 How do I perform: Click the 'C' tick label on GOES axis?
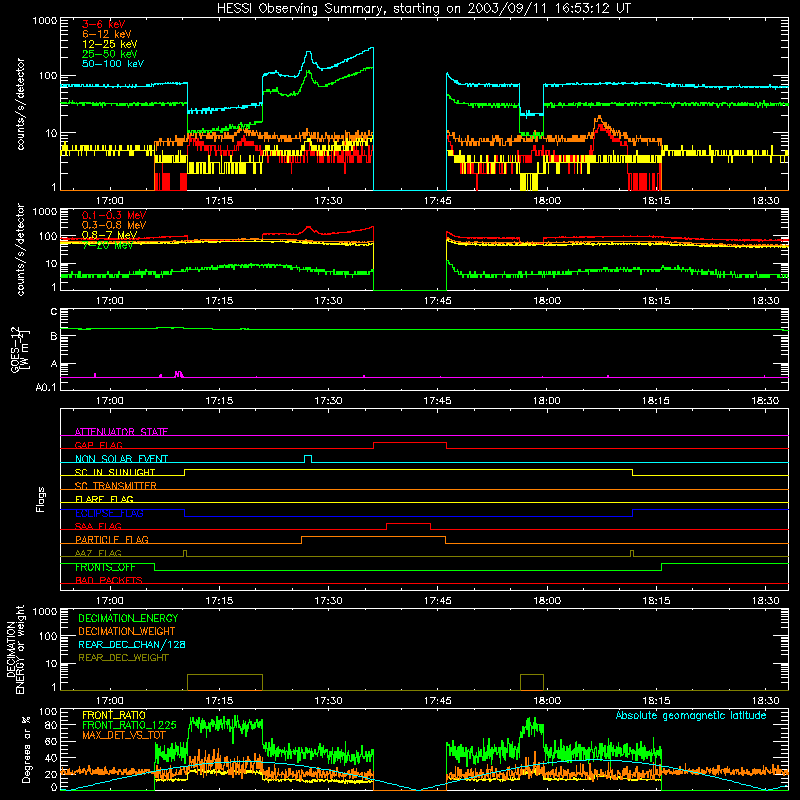54,312
